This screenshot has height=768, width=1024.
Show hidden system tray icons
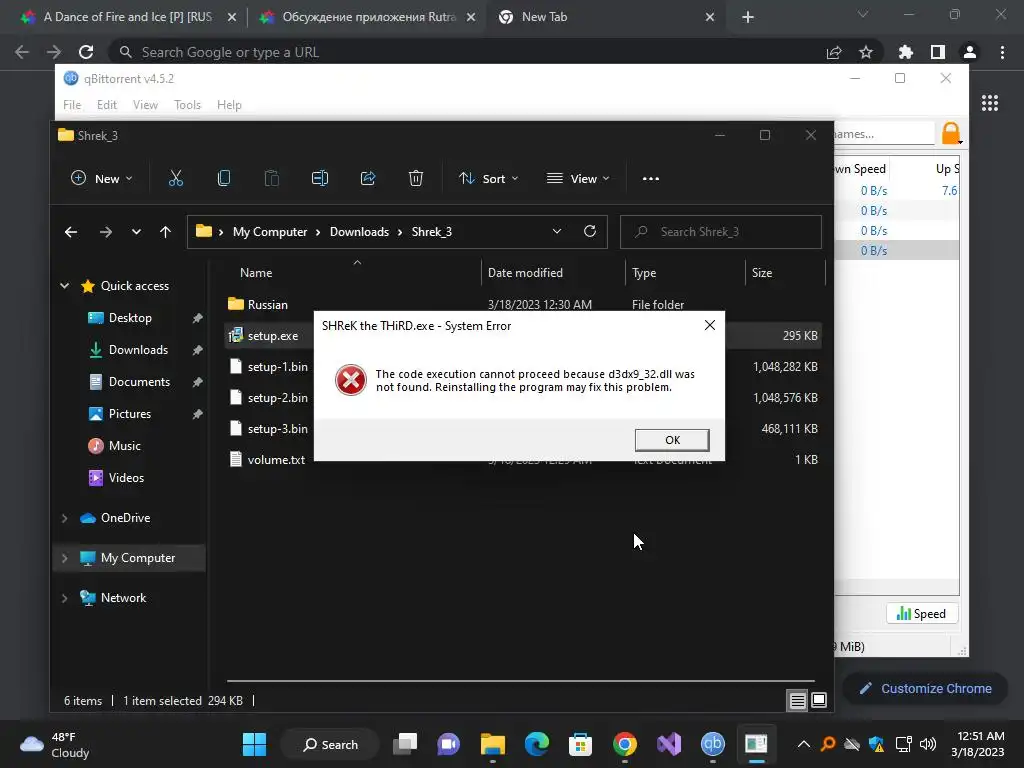pyautogui.click(x=804, y=744)
